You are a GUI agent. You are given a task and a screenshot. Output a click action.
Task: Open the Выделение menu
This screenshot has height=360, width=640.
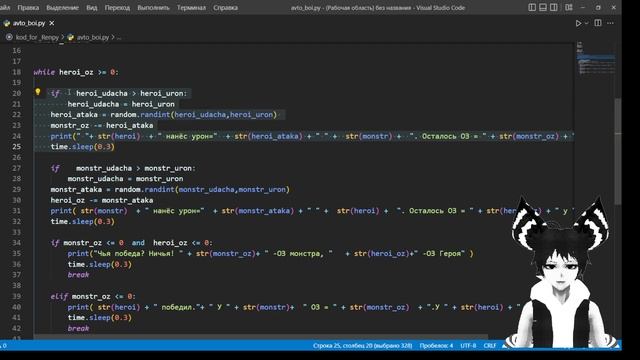tap(62, 8)
